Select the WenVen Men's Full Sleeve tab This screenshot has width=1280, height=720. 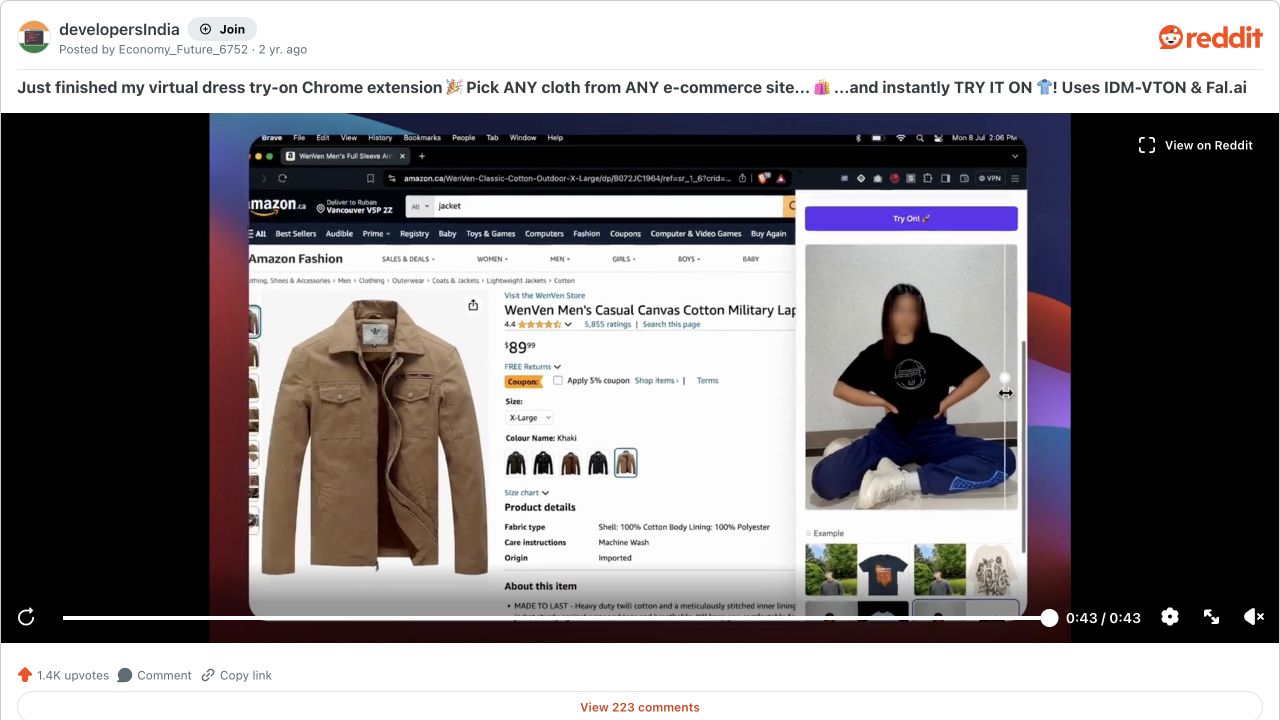[344, 156]
